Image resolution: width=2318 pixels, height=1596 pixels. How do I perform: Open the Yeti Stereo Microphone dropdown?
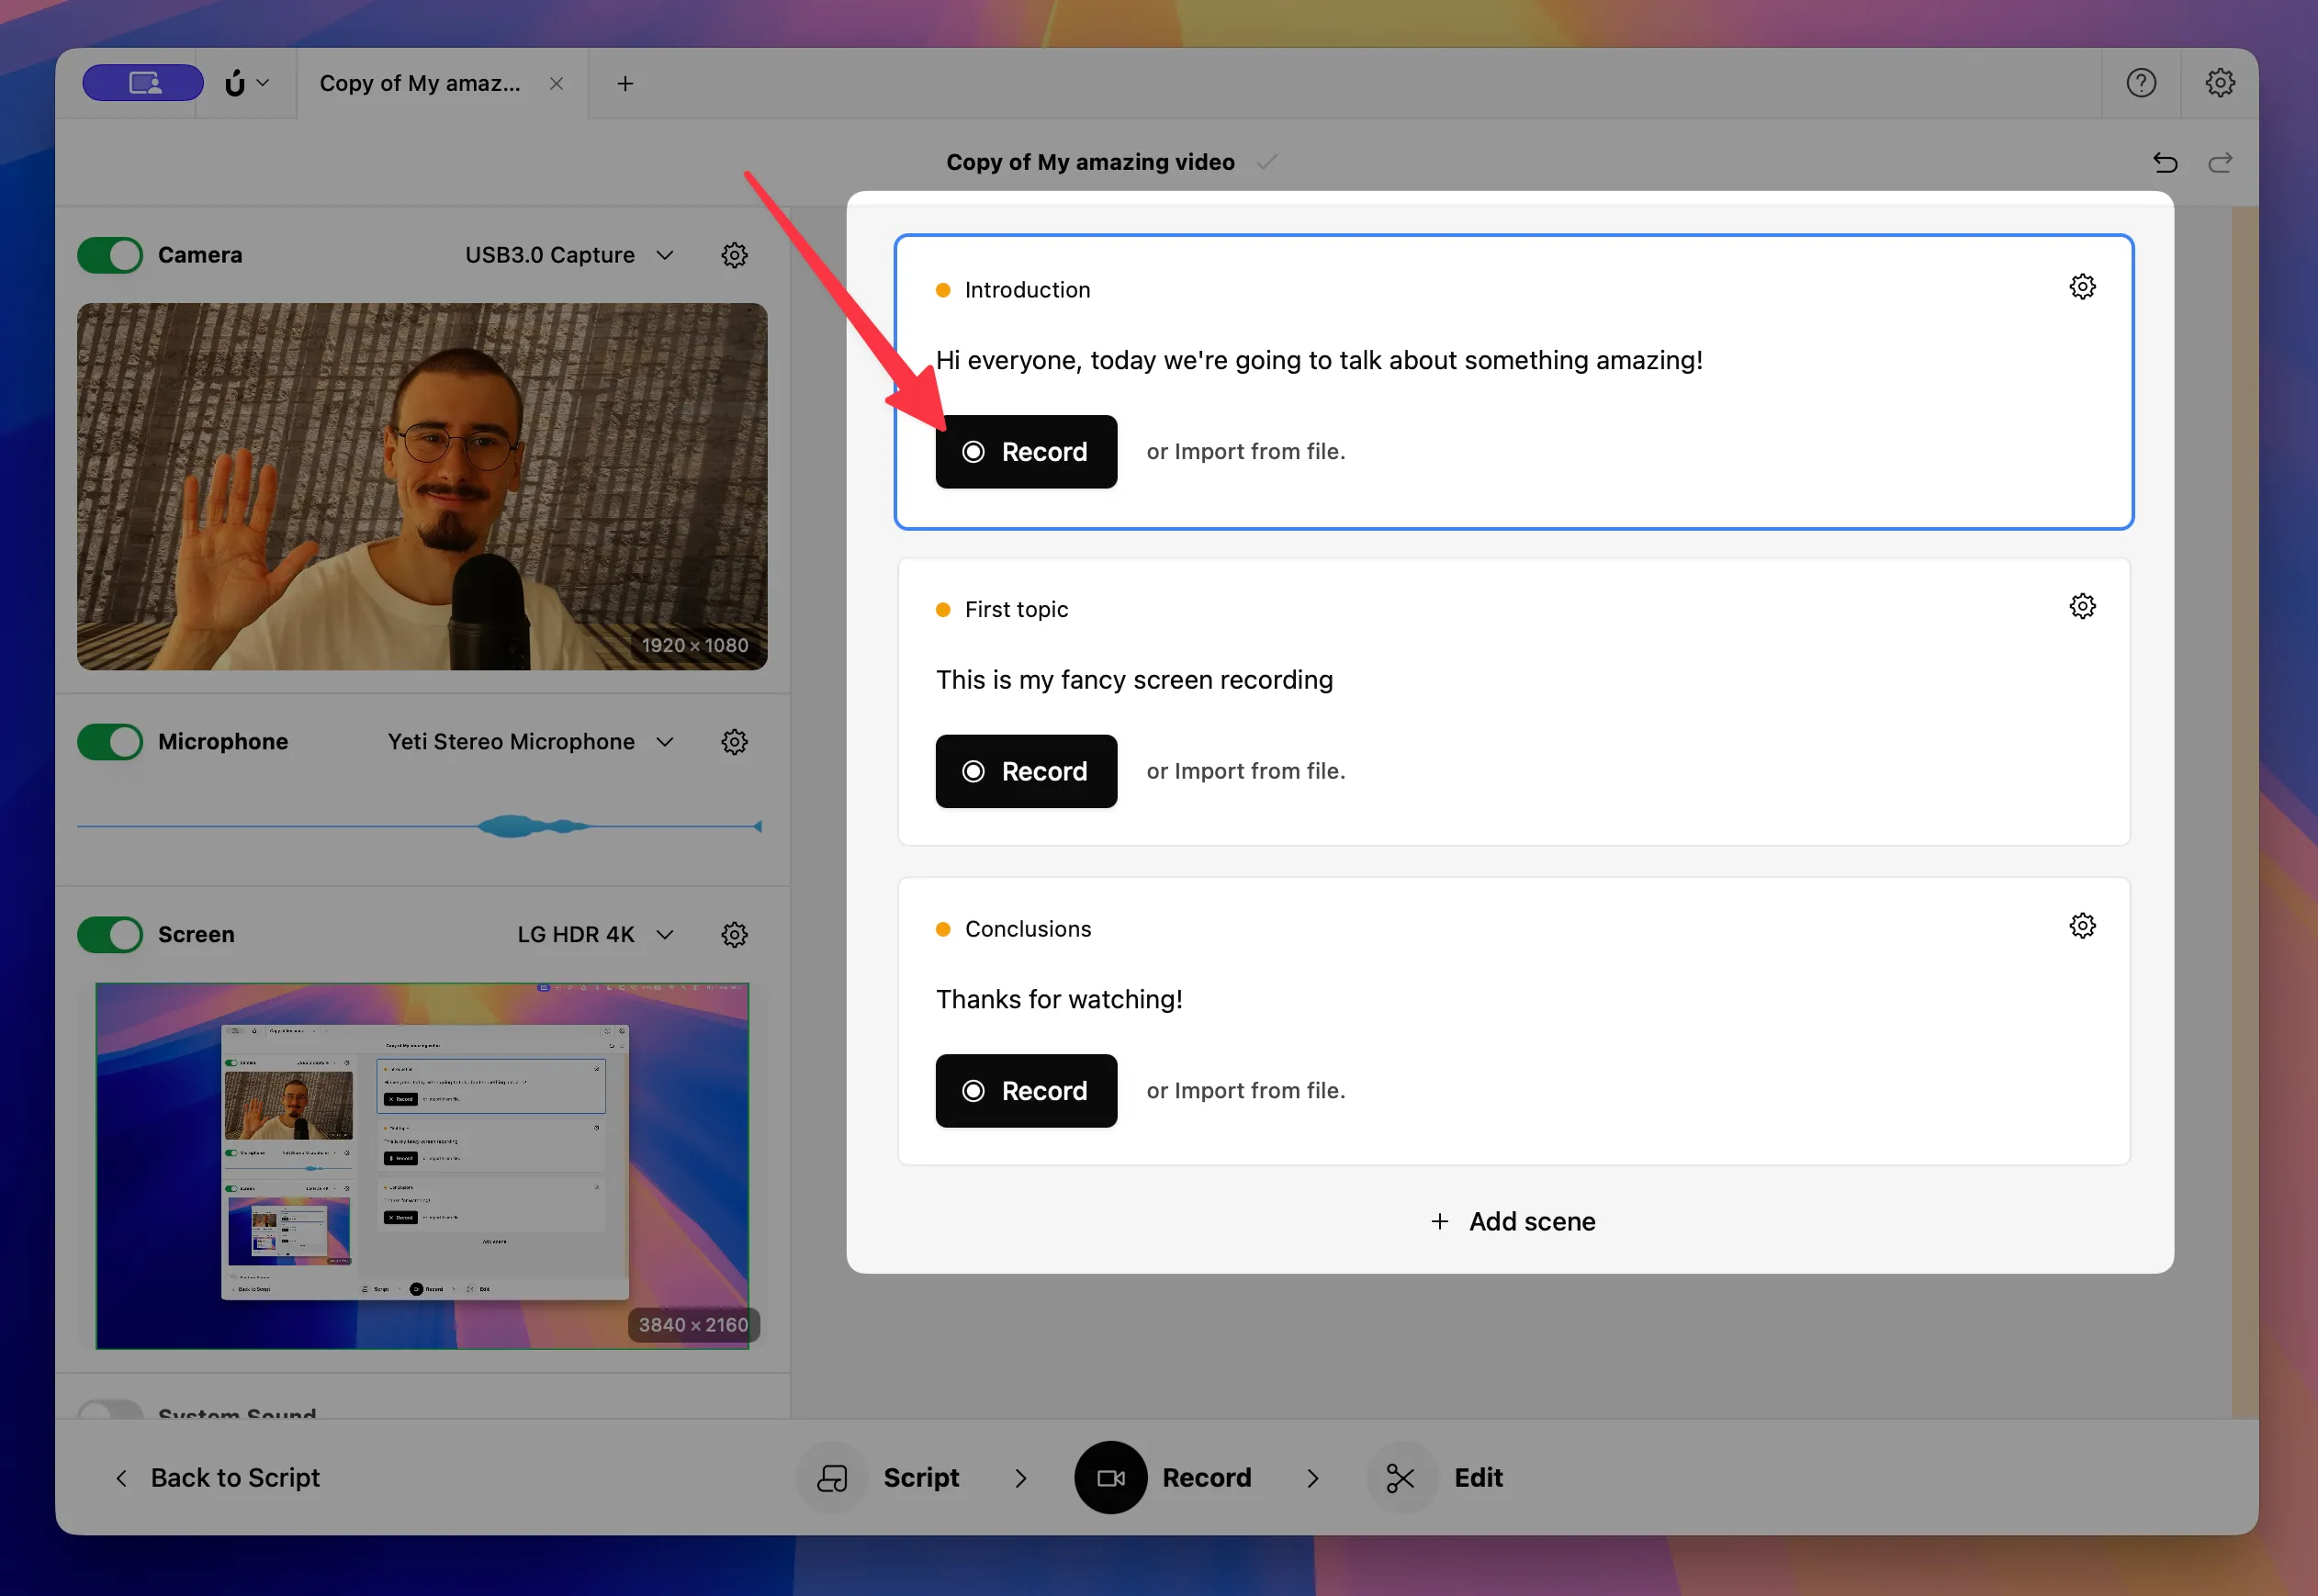click(x=530, y=742)
